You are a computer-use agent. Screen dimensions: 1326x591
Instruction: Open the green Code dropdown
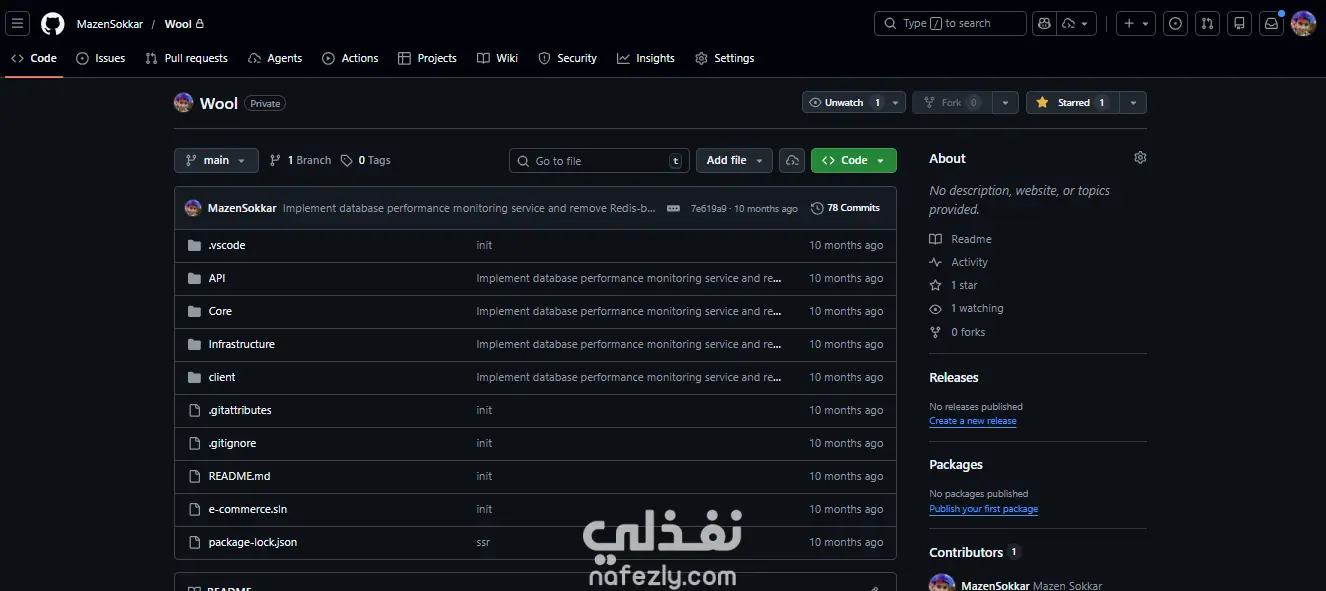(854, 160)
